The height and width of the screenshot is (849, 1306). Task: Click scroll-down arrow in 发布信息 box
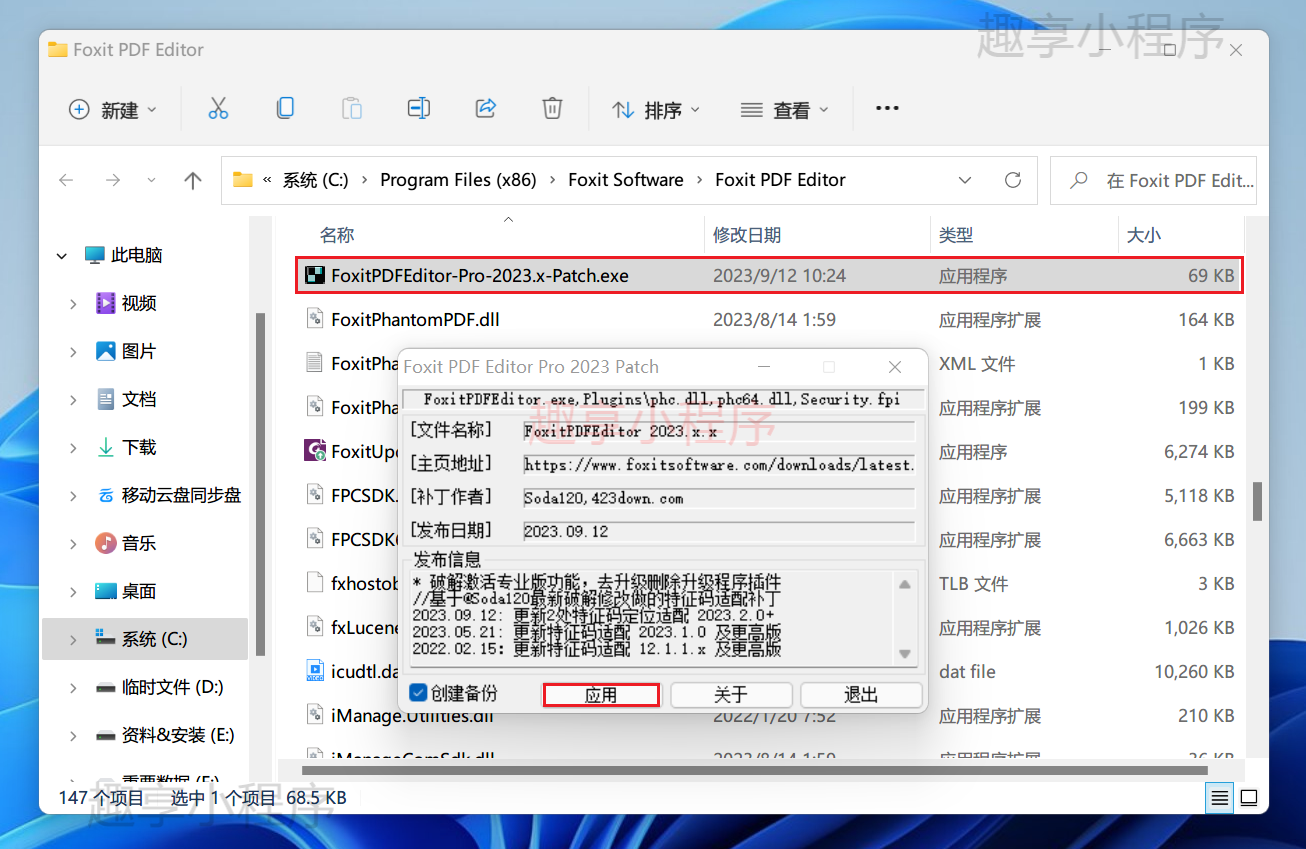[904, 654]
